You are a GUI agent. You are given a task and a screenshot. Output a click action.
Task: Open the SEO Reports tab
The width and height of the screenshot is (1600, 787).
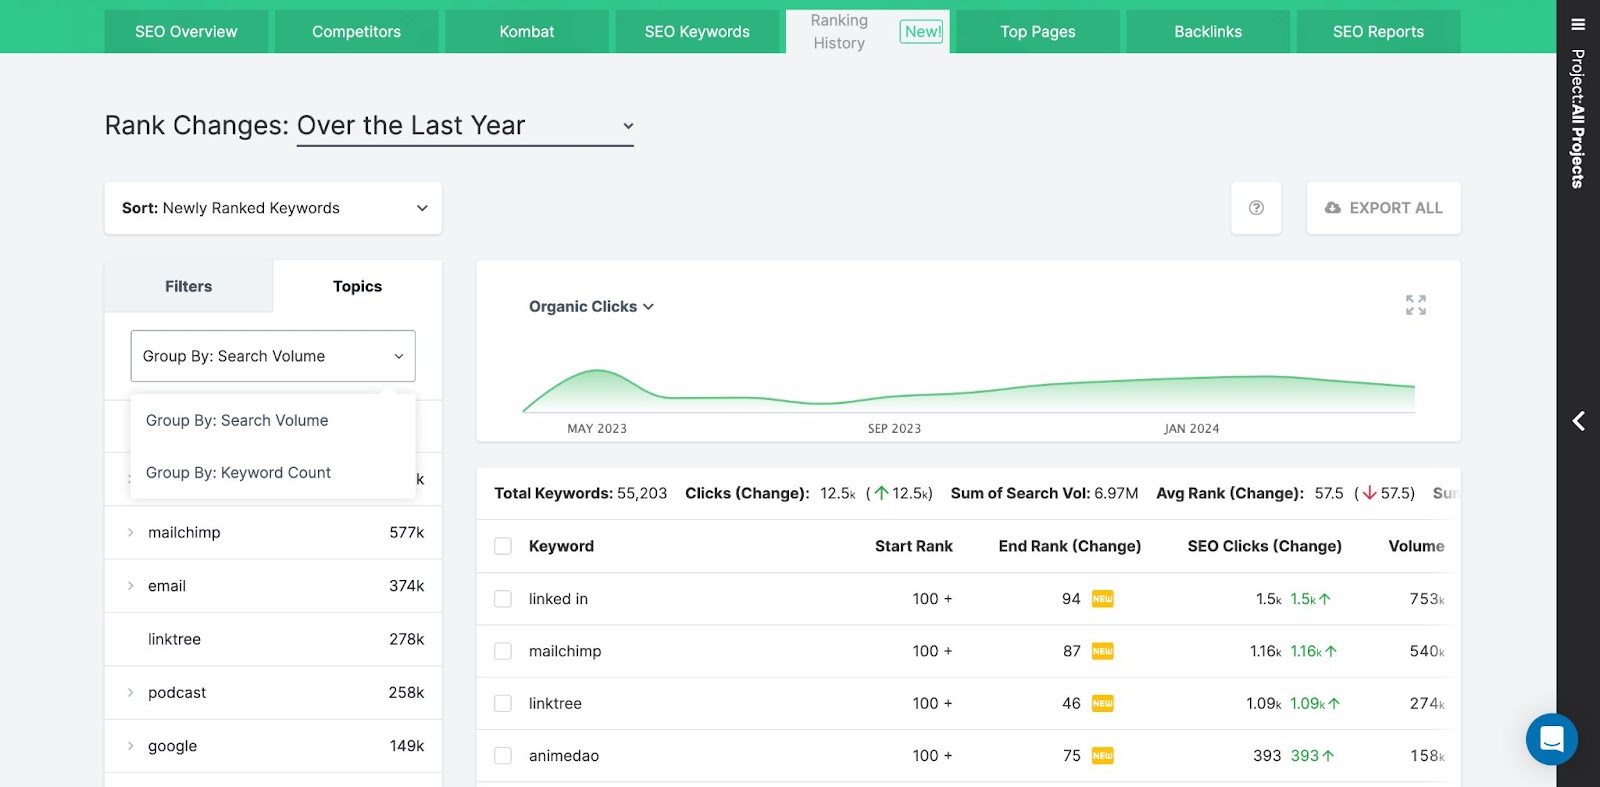(x=1378, y=31)
